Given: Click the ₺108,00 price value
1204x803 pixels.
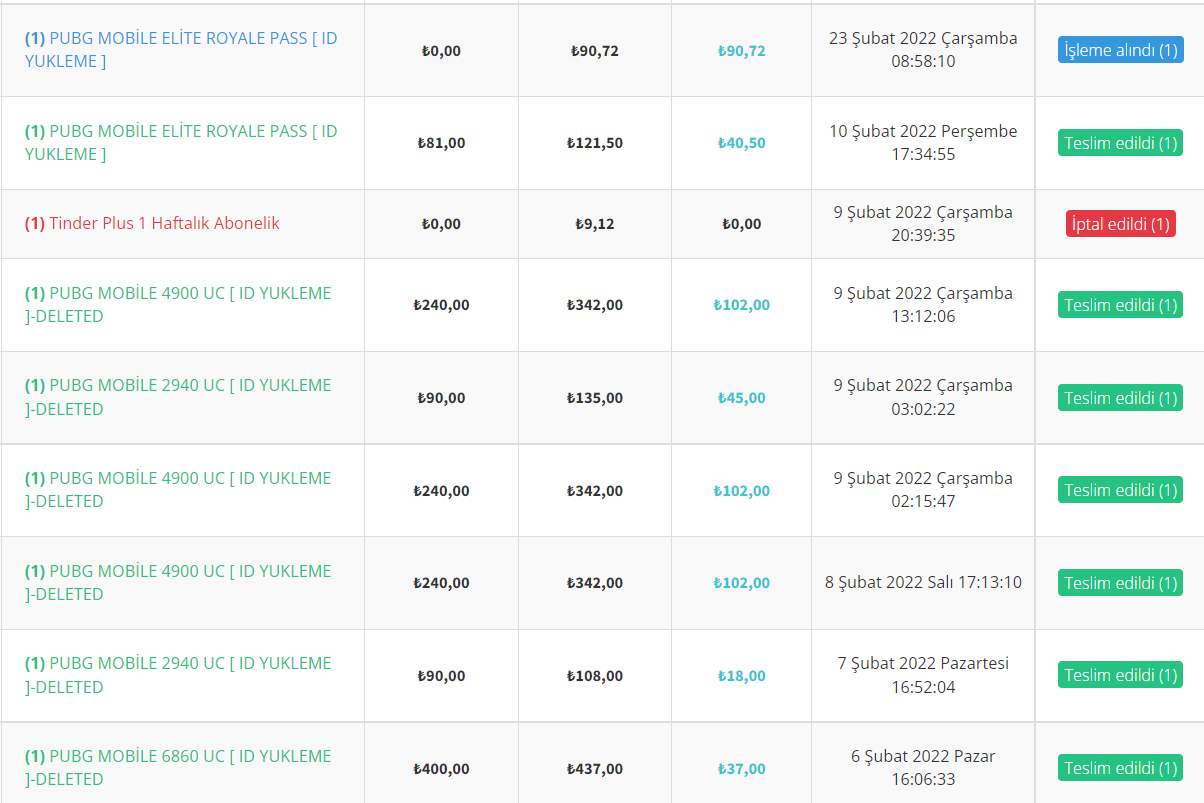Looking at the screenshot, I should click(x=595, y=676).
